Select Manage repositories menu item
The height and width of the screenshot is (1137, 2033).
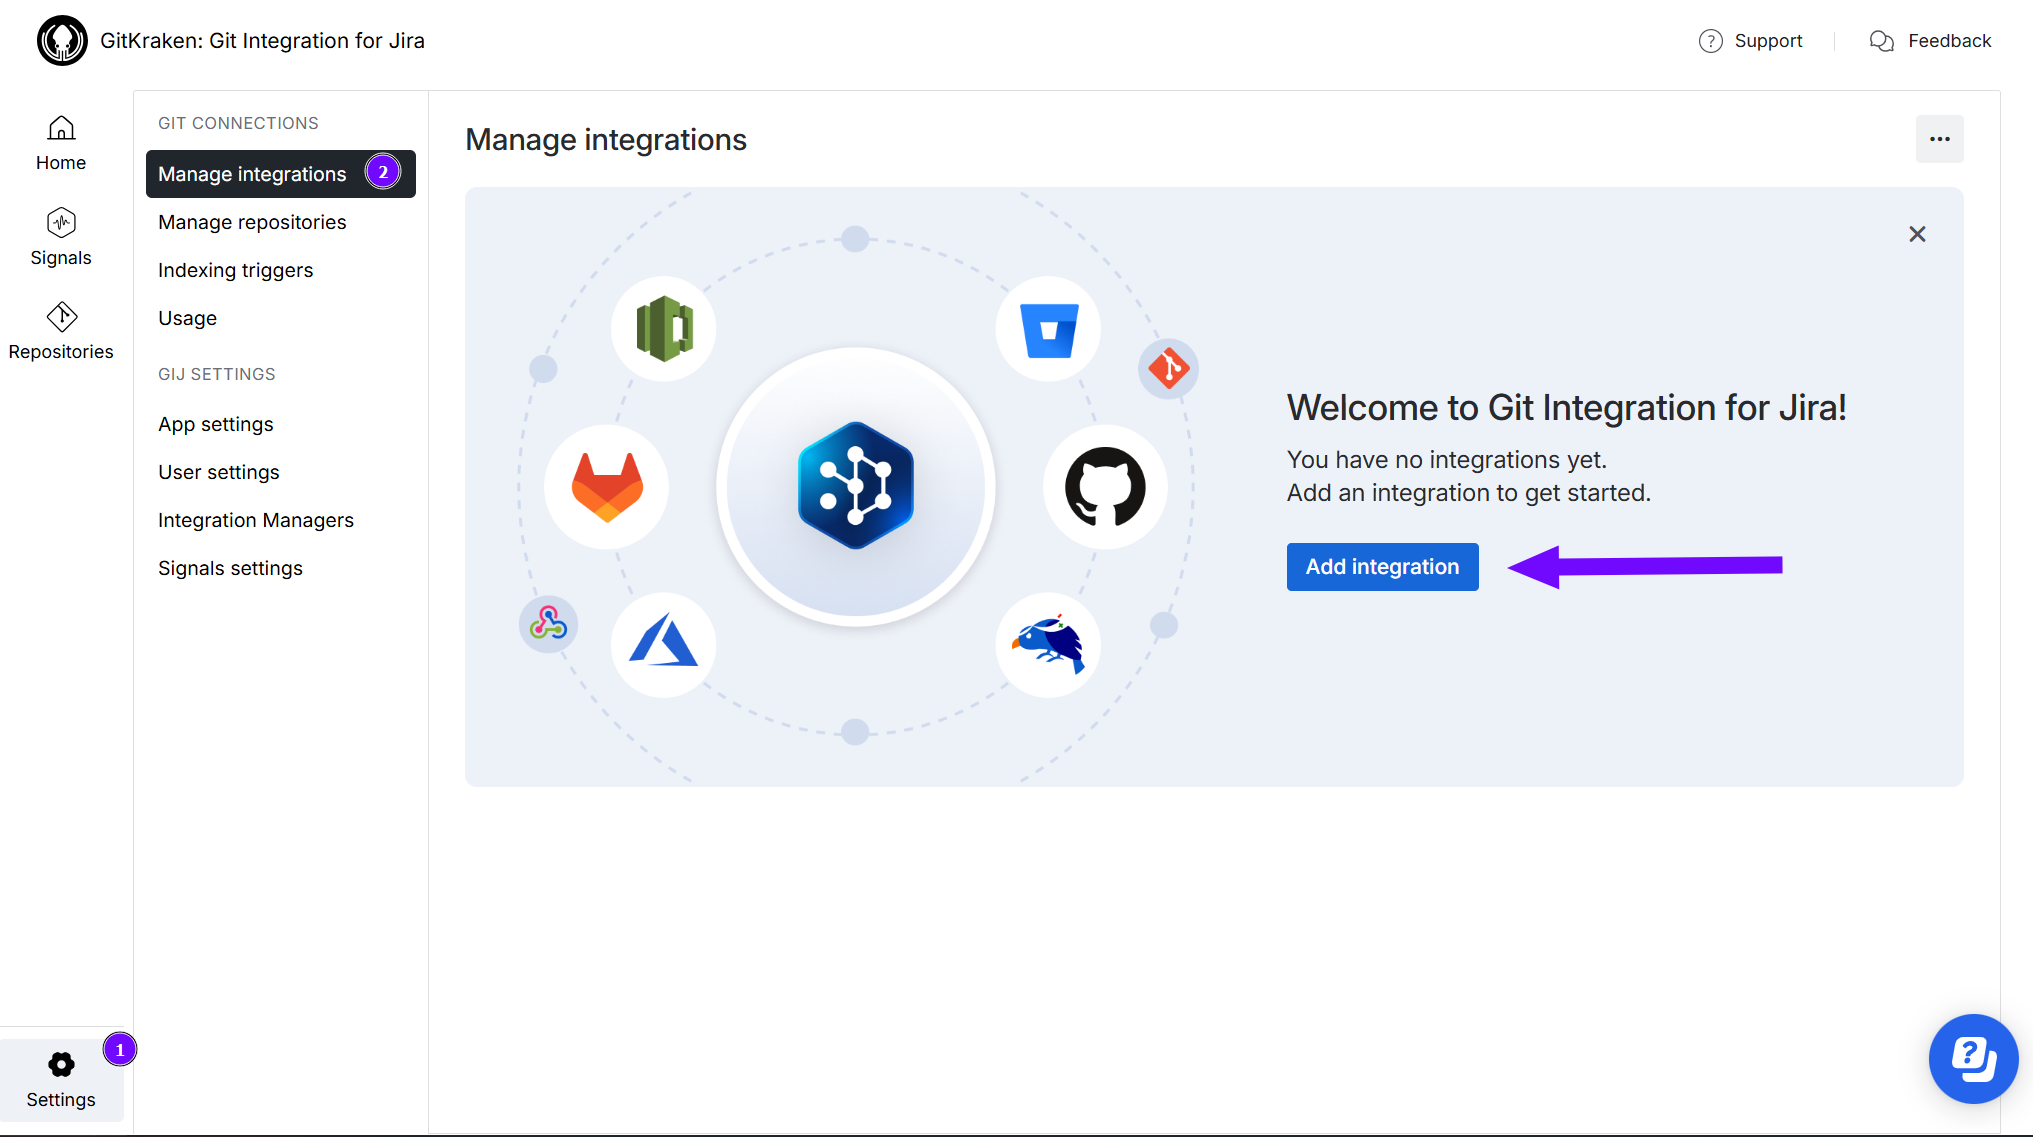click(252, 222)
